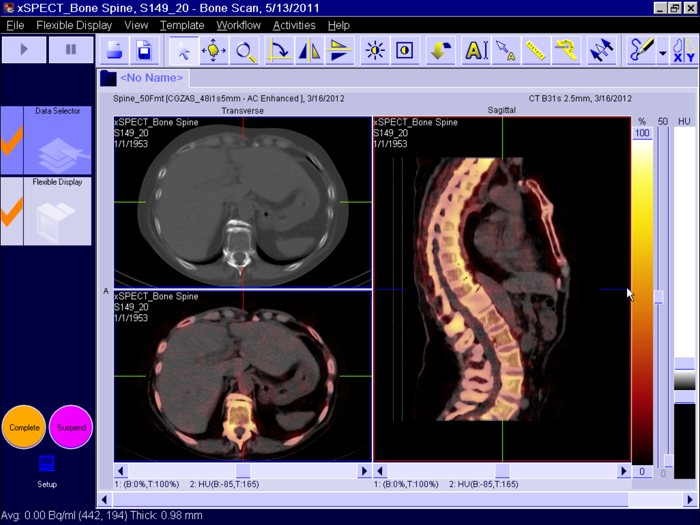Image resolution: width=700 pixels, height=525 pixels.
Task: Activate the pan/move tool
Action: (213, 50)
